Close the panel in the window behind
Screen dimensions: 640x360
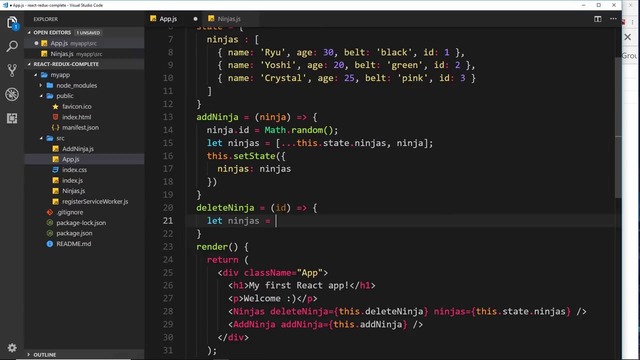[x=628, y=37]
